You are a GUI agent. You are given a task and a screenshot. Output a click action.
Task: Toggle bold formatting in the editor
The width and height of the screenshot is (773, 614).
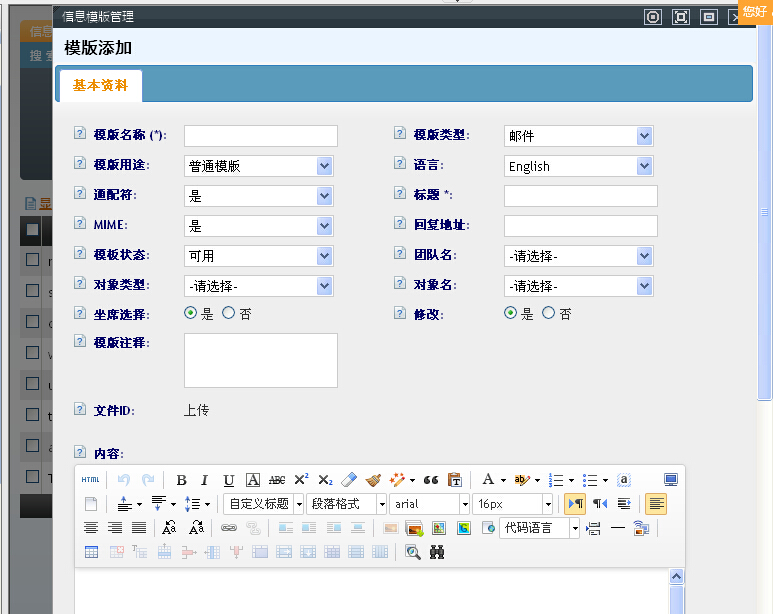(181, 480)
